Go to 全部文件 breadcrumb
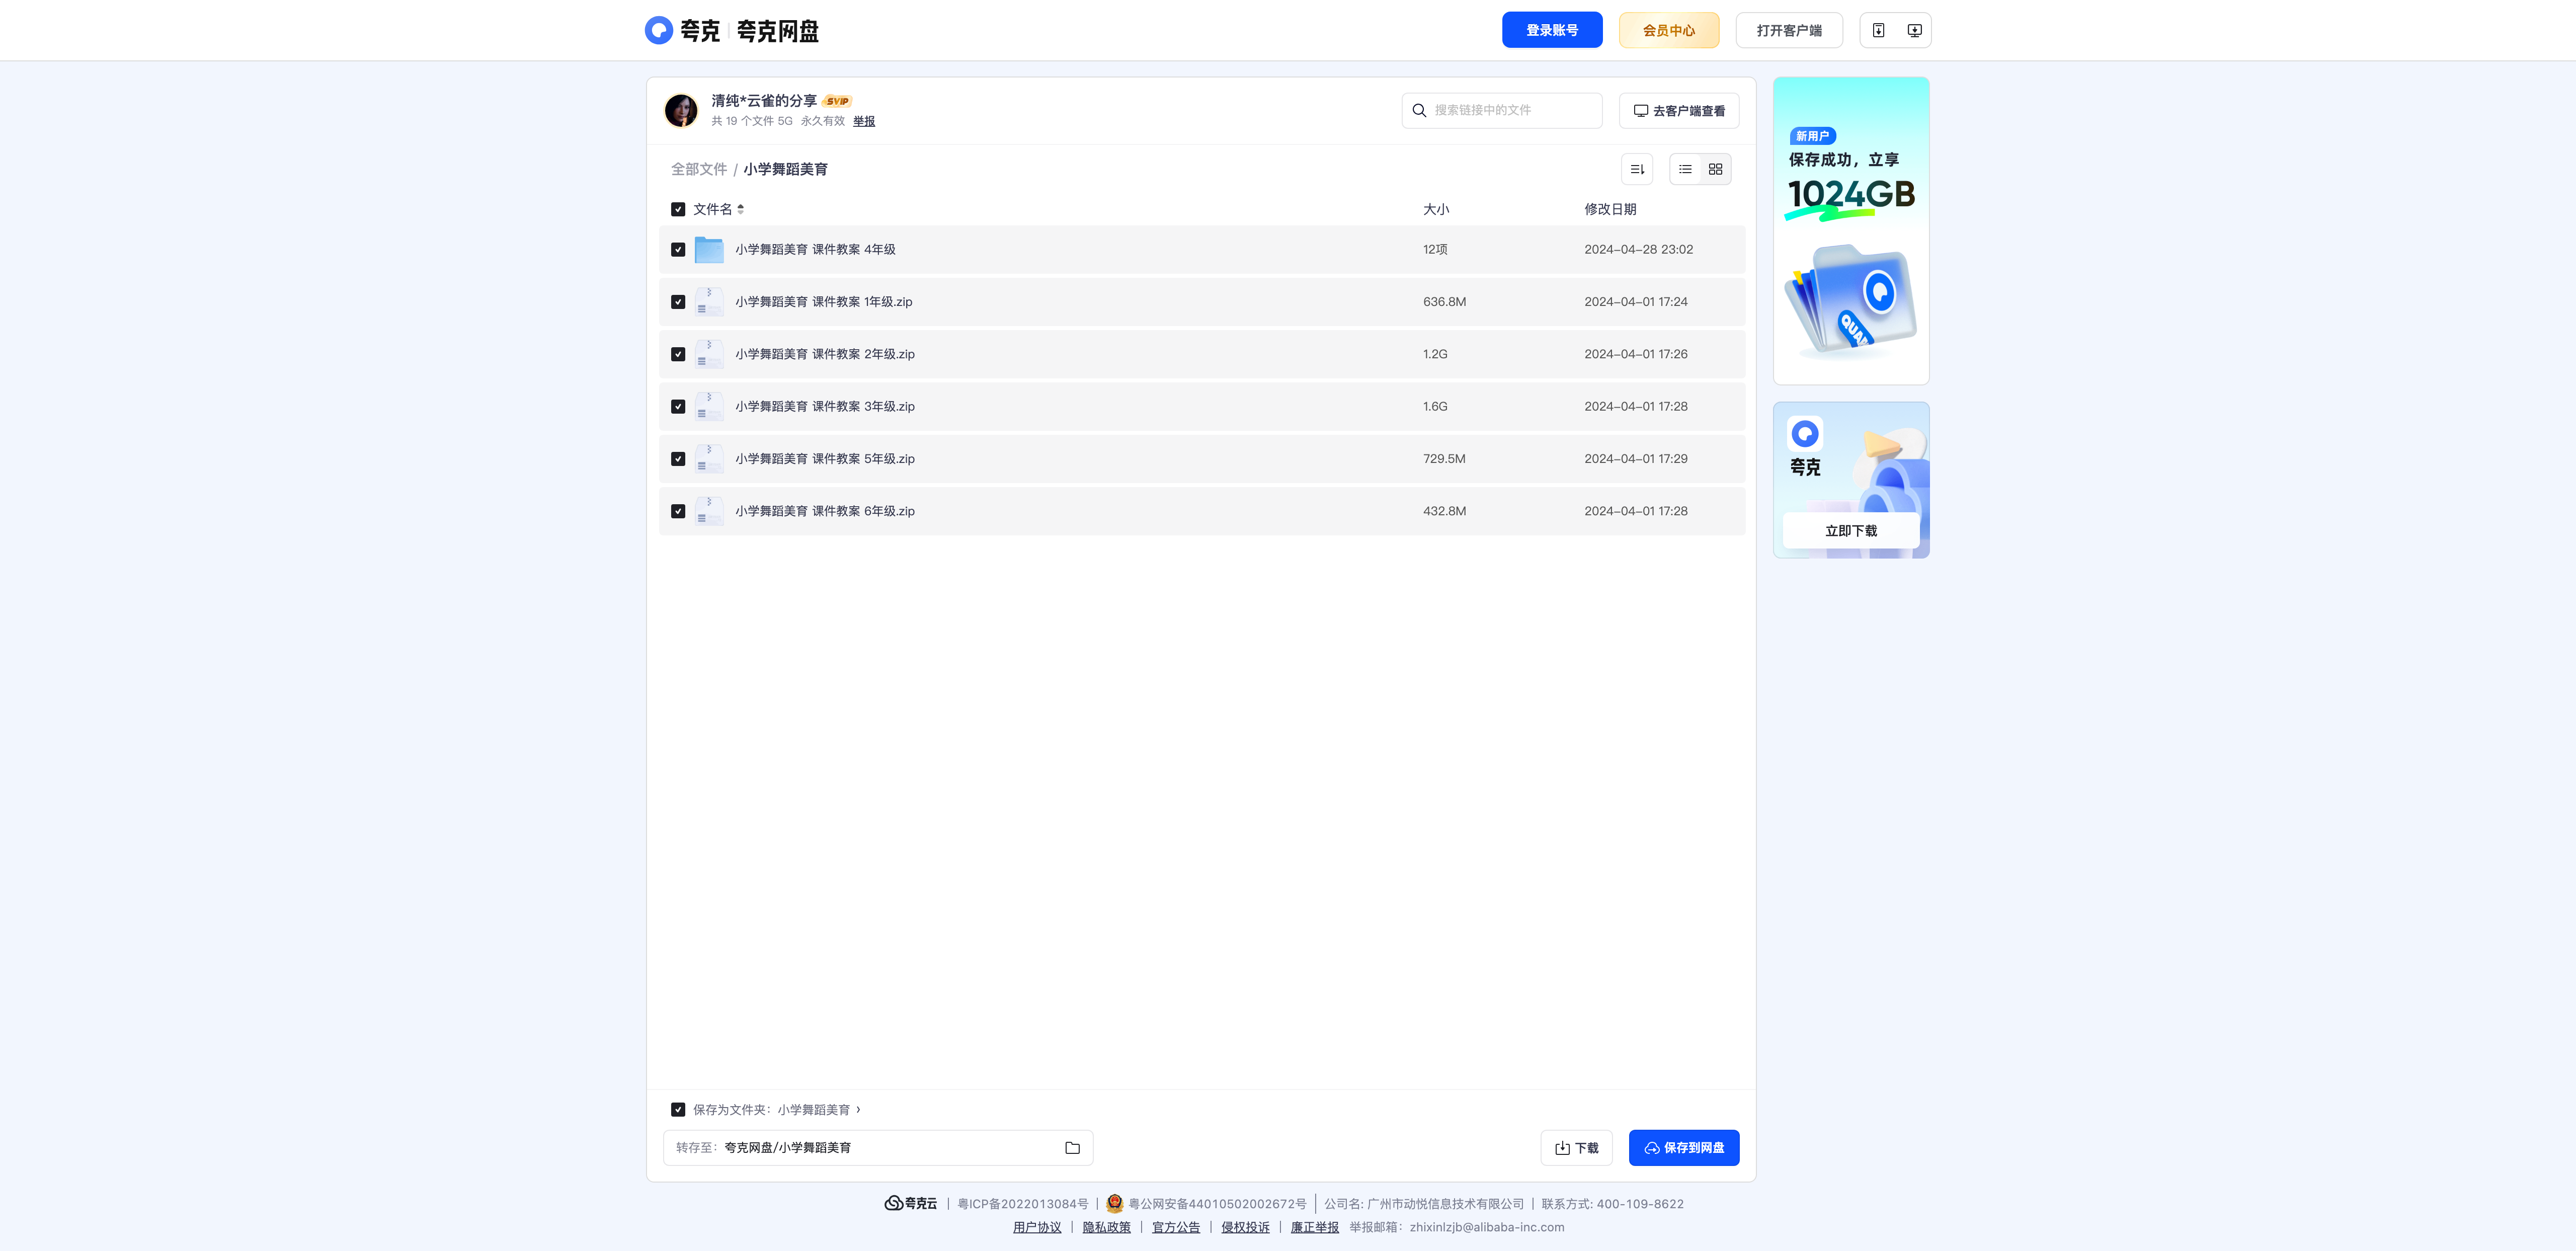Viewport: 2576px width, 1251px height. [x=699, y=169]
